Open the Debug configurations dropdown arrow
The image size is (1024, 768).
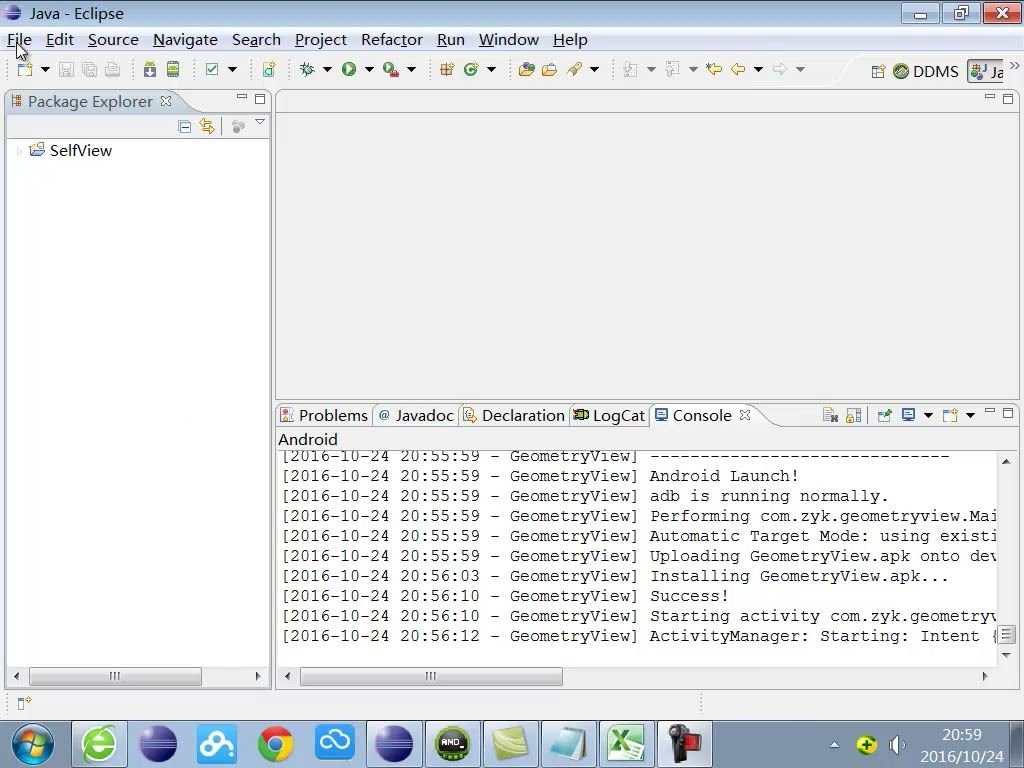coord(327,69)
